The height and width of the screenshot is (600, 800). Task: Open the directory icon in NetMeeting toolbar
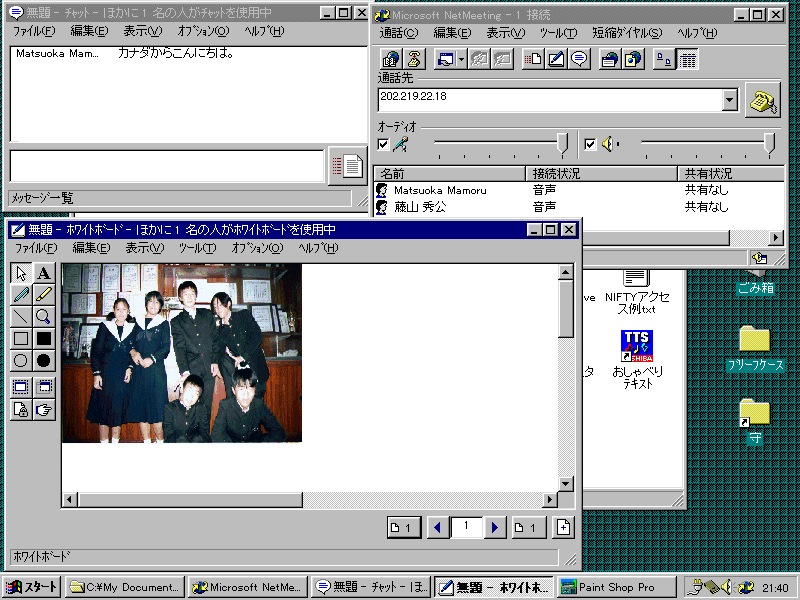(391, 60)
